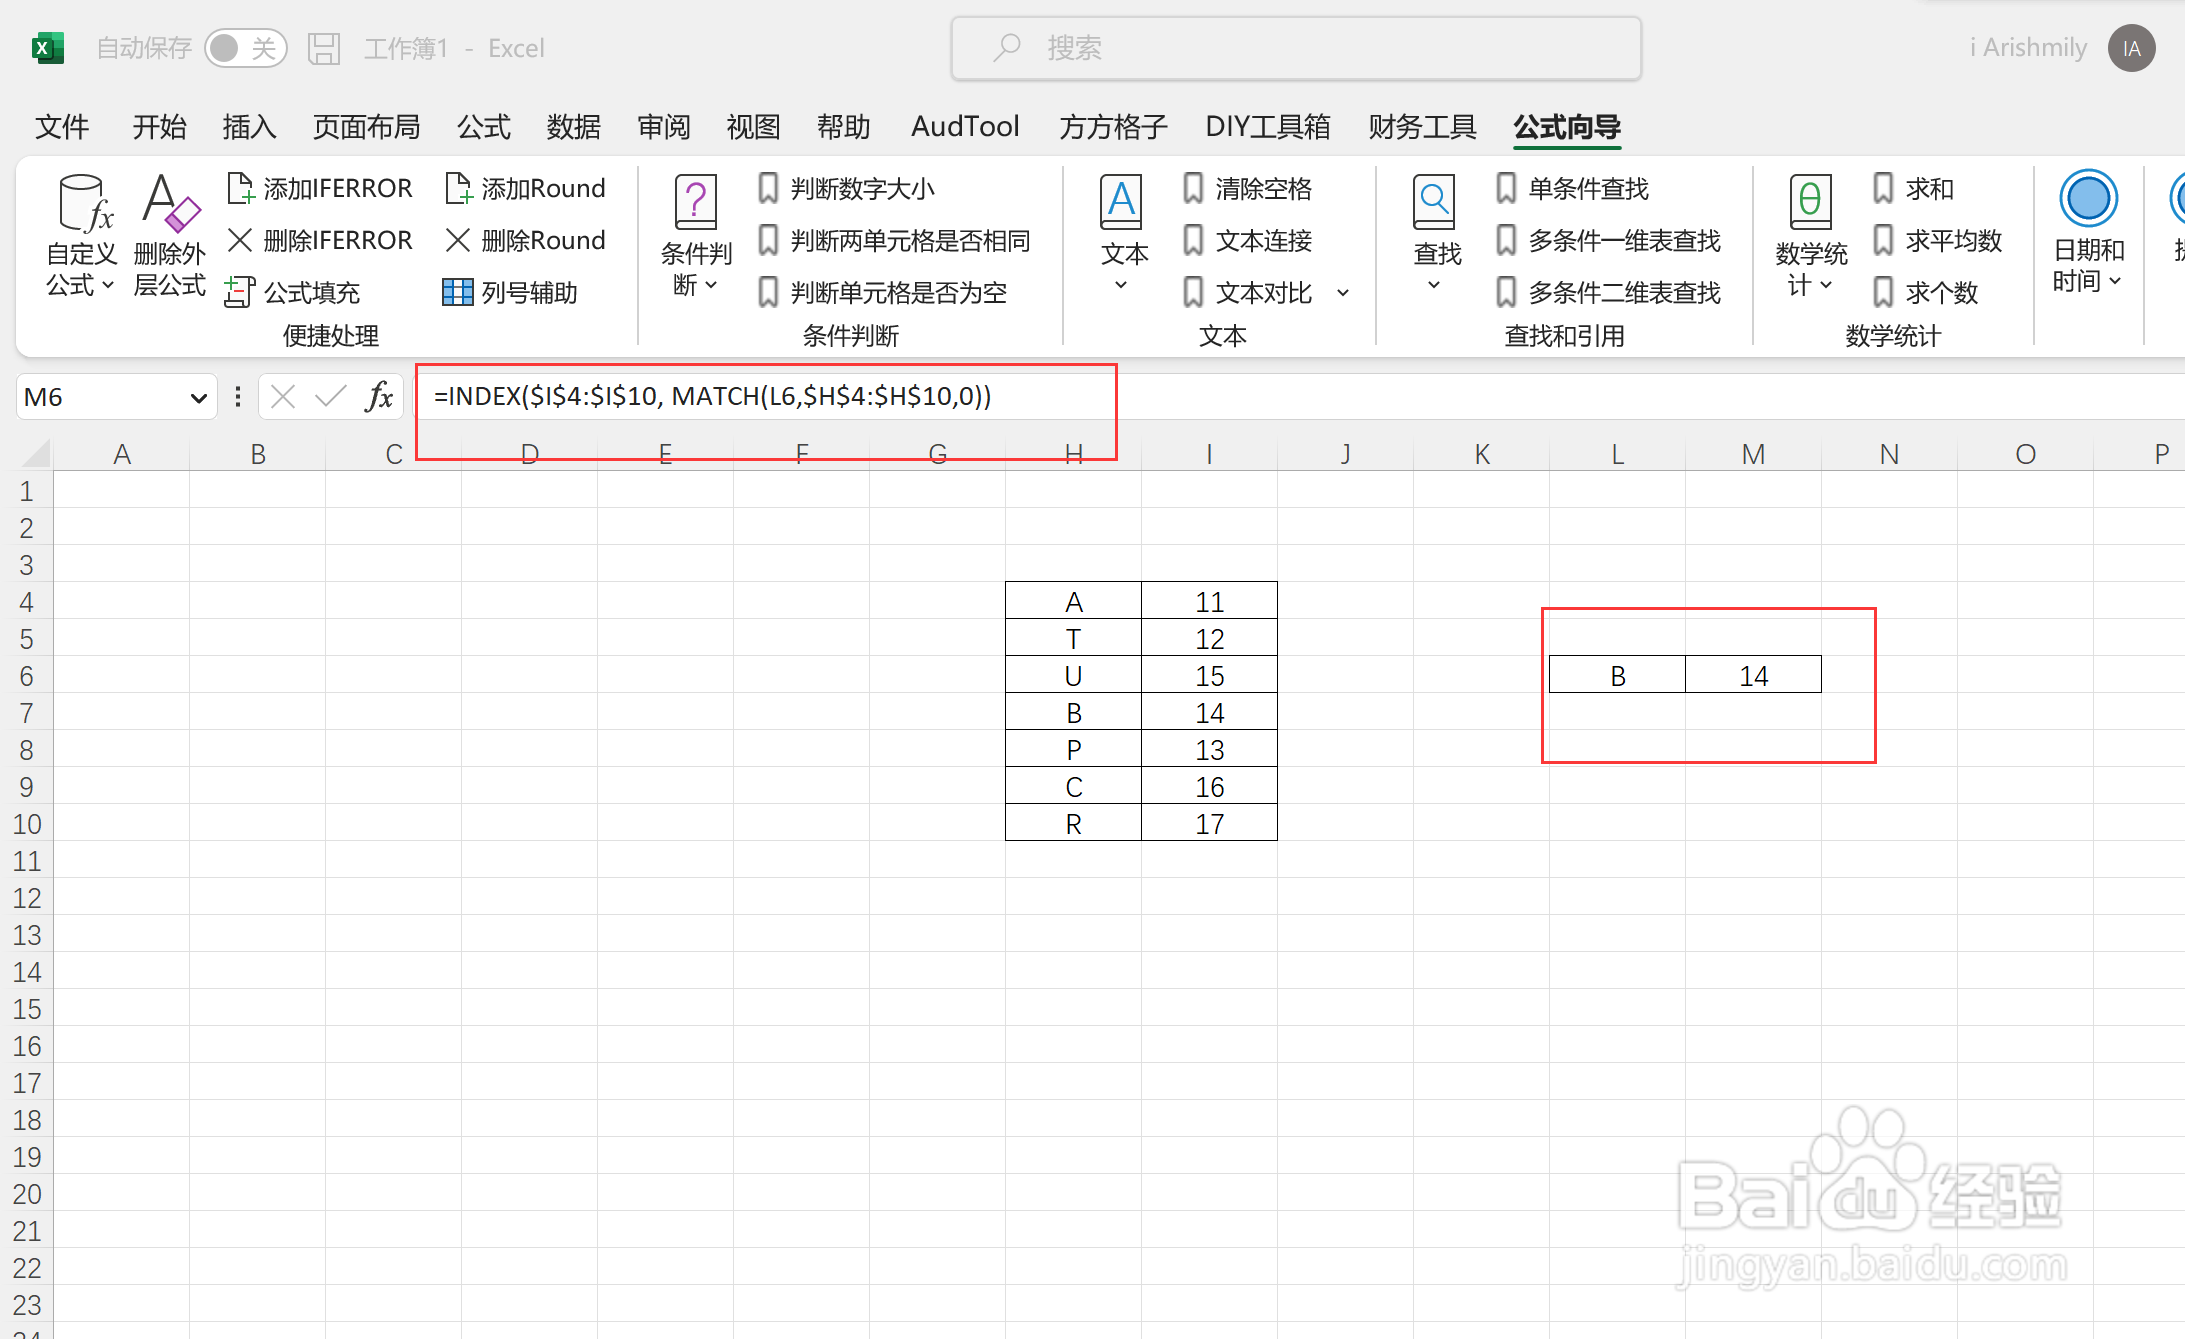Click the save floppy disk icon

(324, 48)
